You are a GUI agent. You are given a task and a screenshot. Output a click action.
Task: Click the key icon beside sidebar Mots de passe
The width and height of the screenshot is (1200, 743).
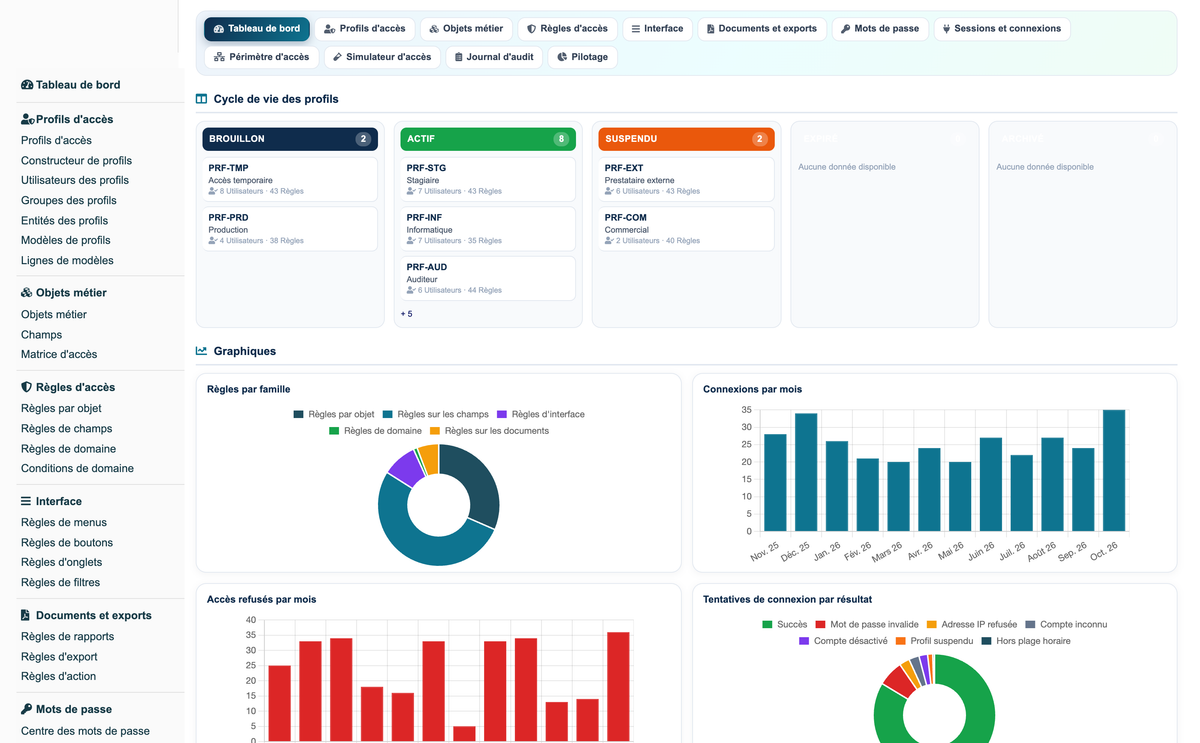[x=26, y=709]
